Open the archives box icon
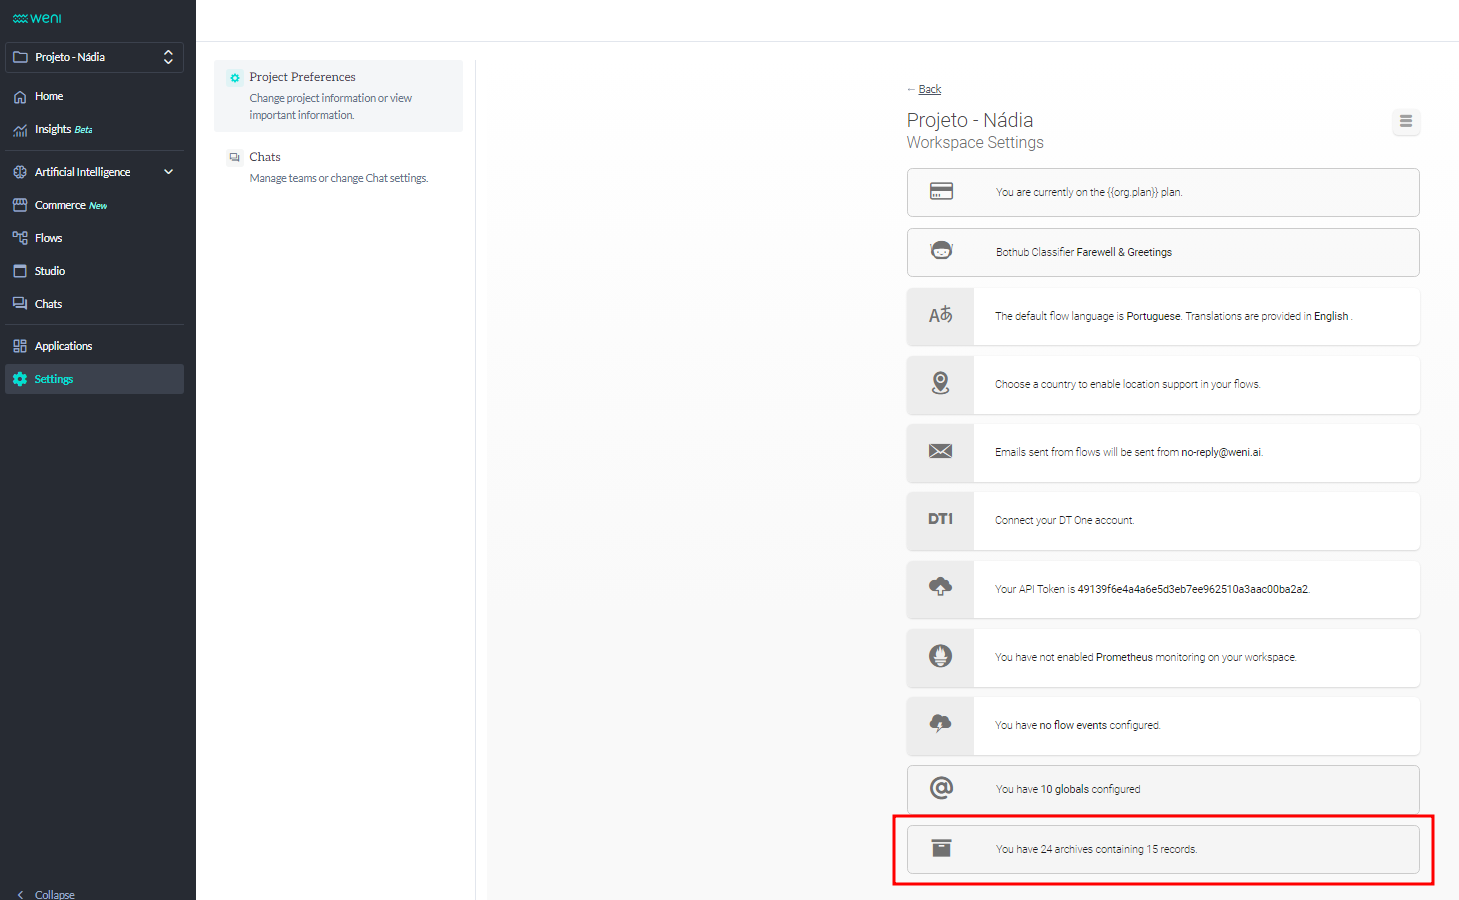This screenshot has width=1459, height=900. (x=941, y=849)
